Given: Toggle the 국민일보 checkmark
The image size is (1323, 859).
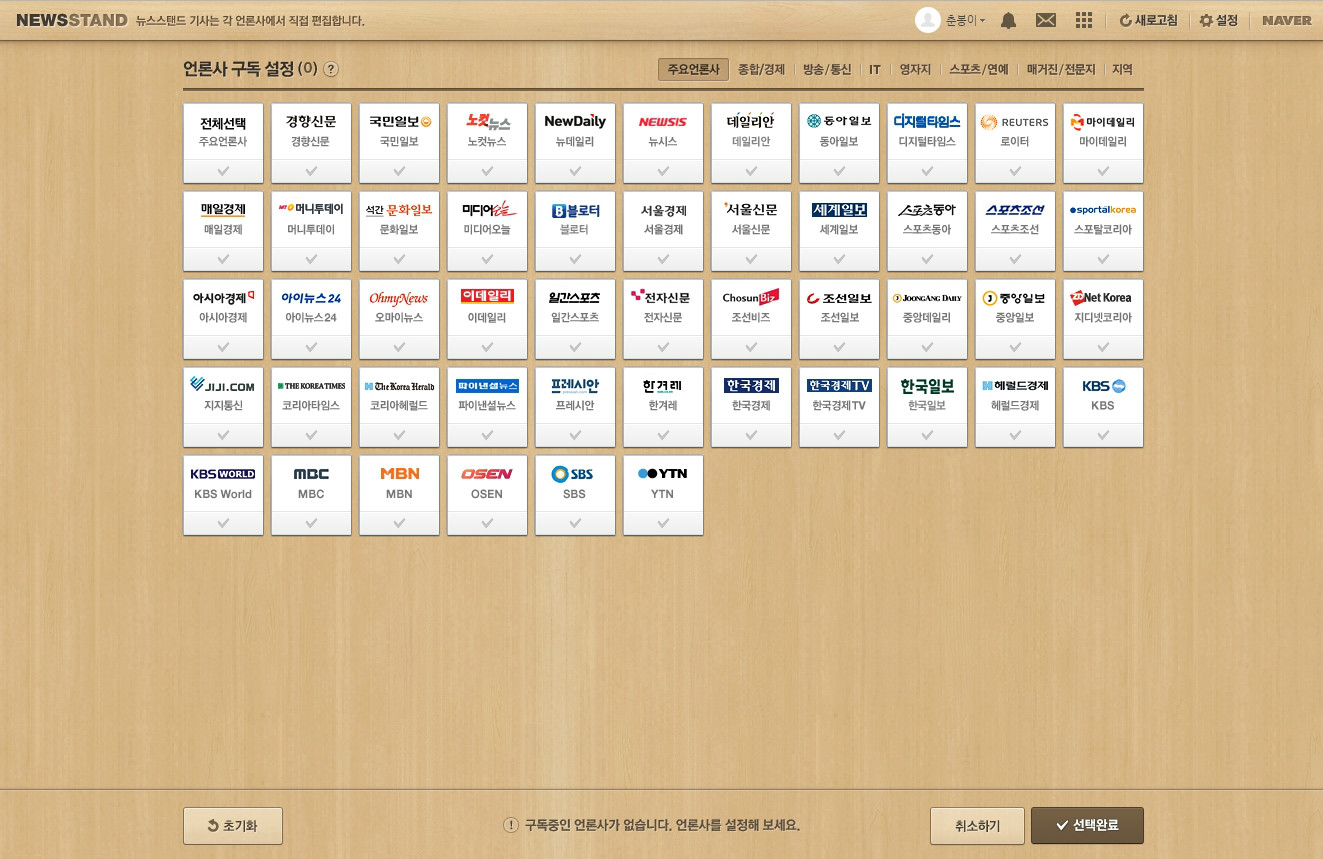Looking at the screenshot, I should pyautogui.click(x=399, y=171).
